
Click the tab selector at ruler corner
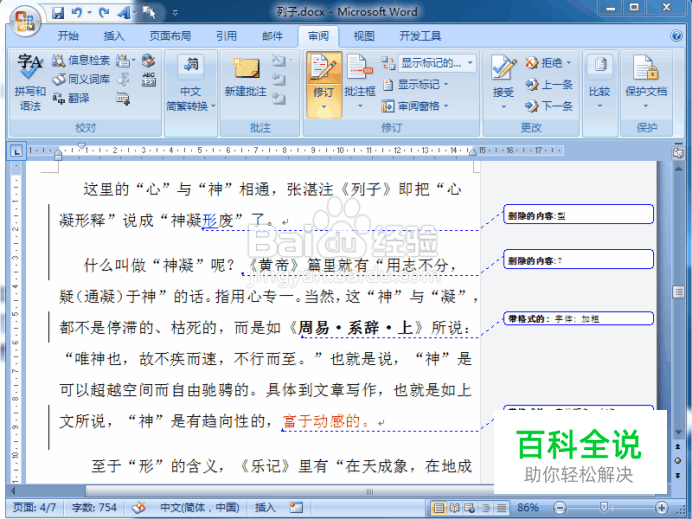tap(17, 151)
